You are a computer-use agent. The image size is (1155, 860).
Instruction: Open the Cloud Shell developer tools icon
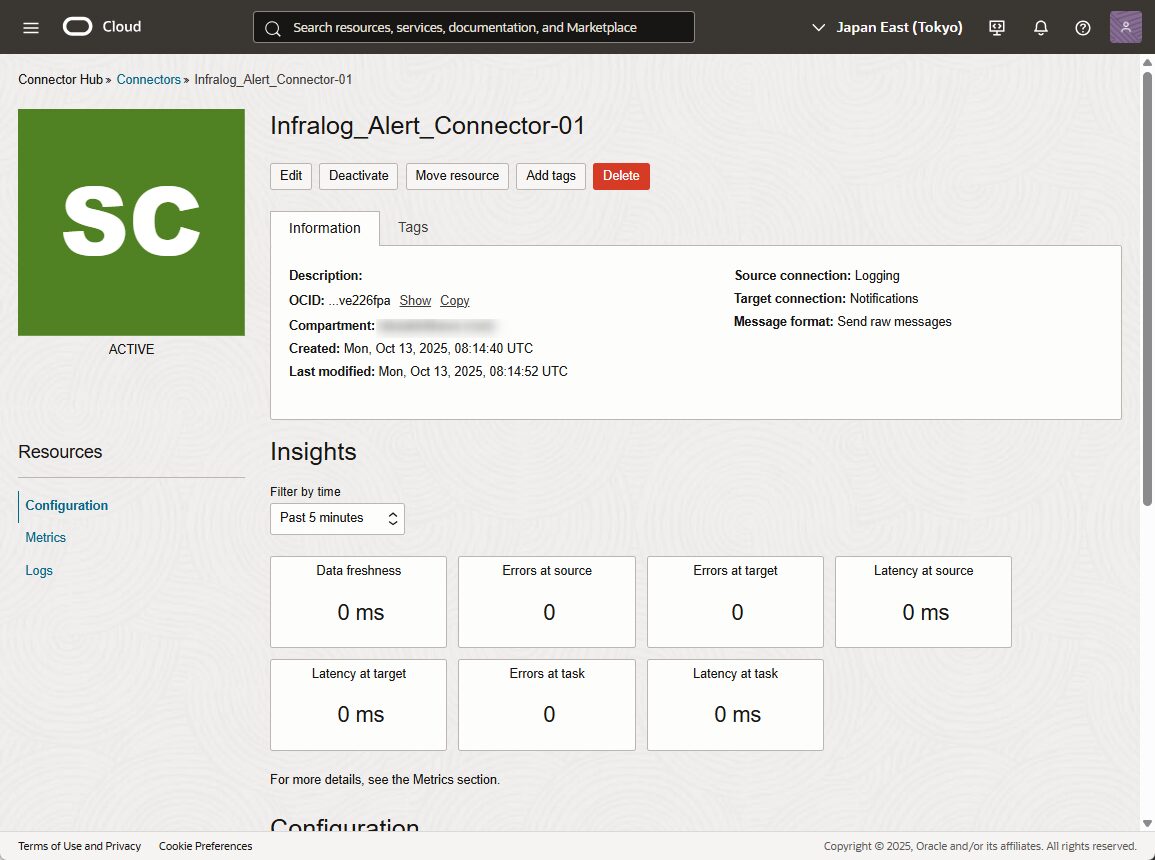997,27
